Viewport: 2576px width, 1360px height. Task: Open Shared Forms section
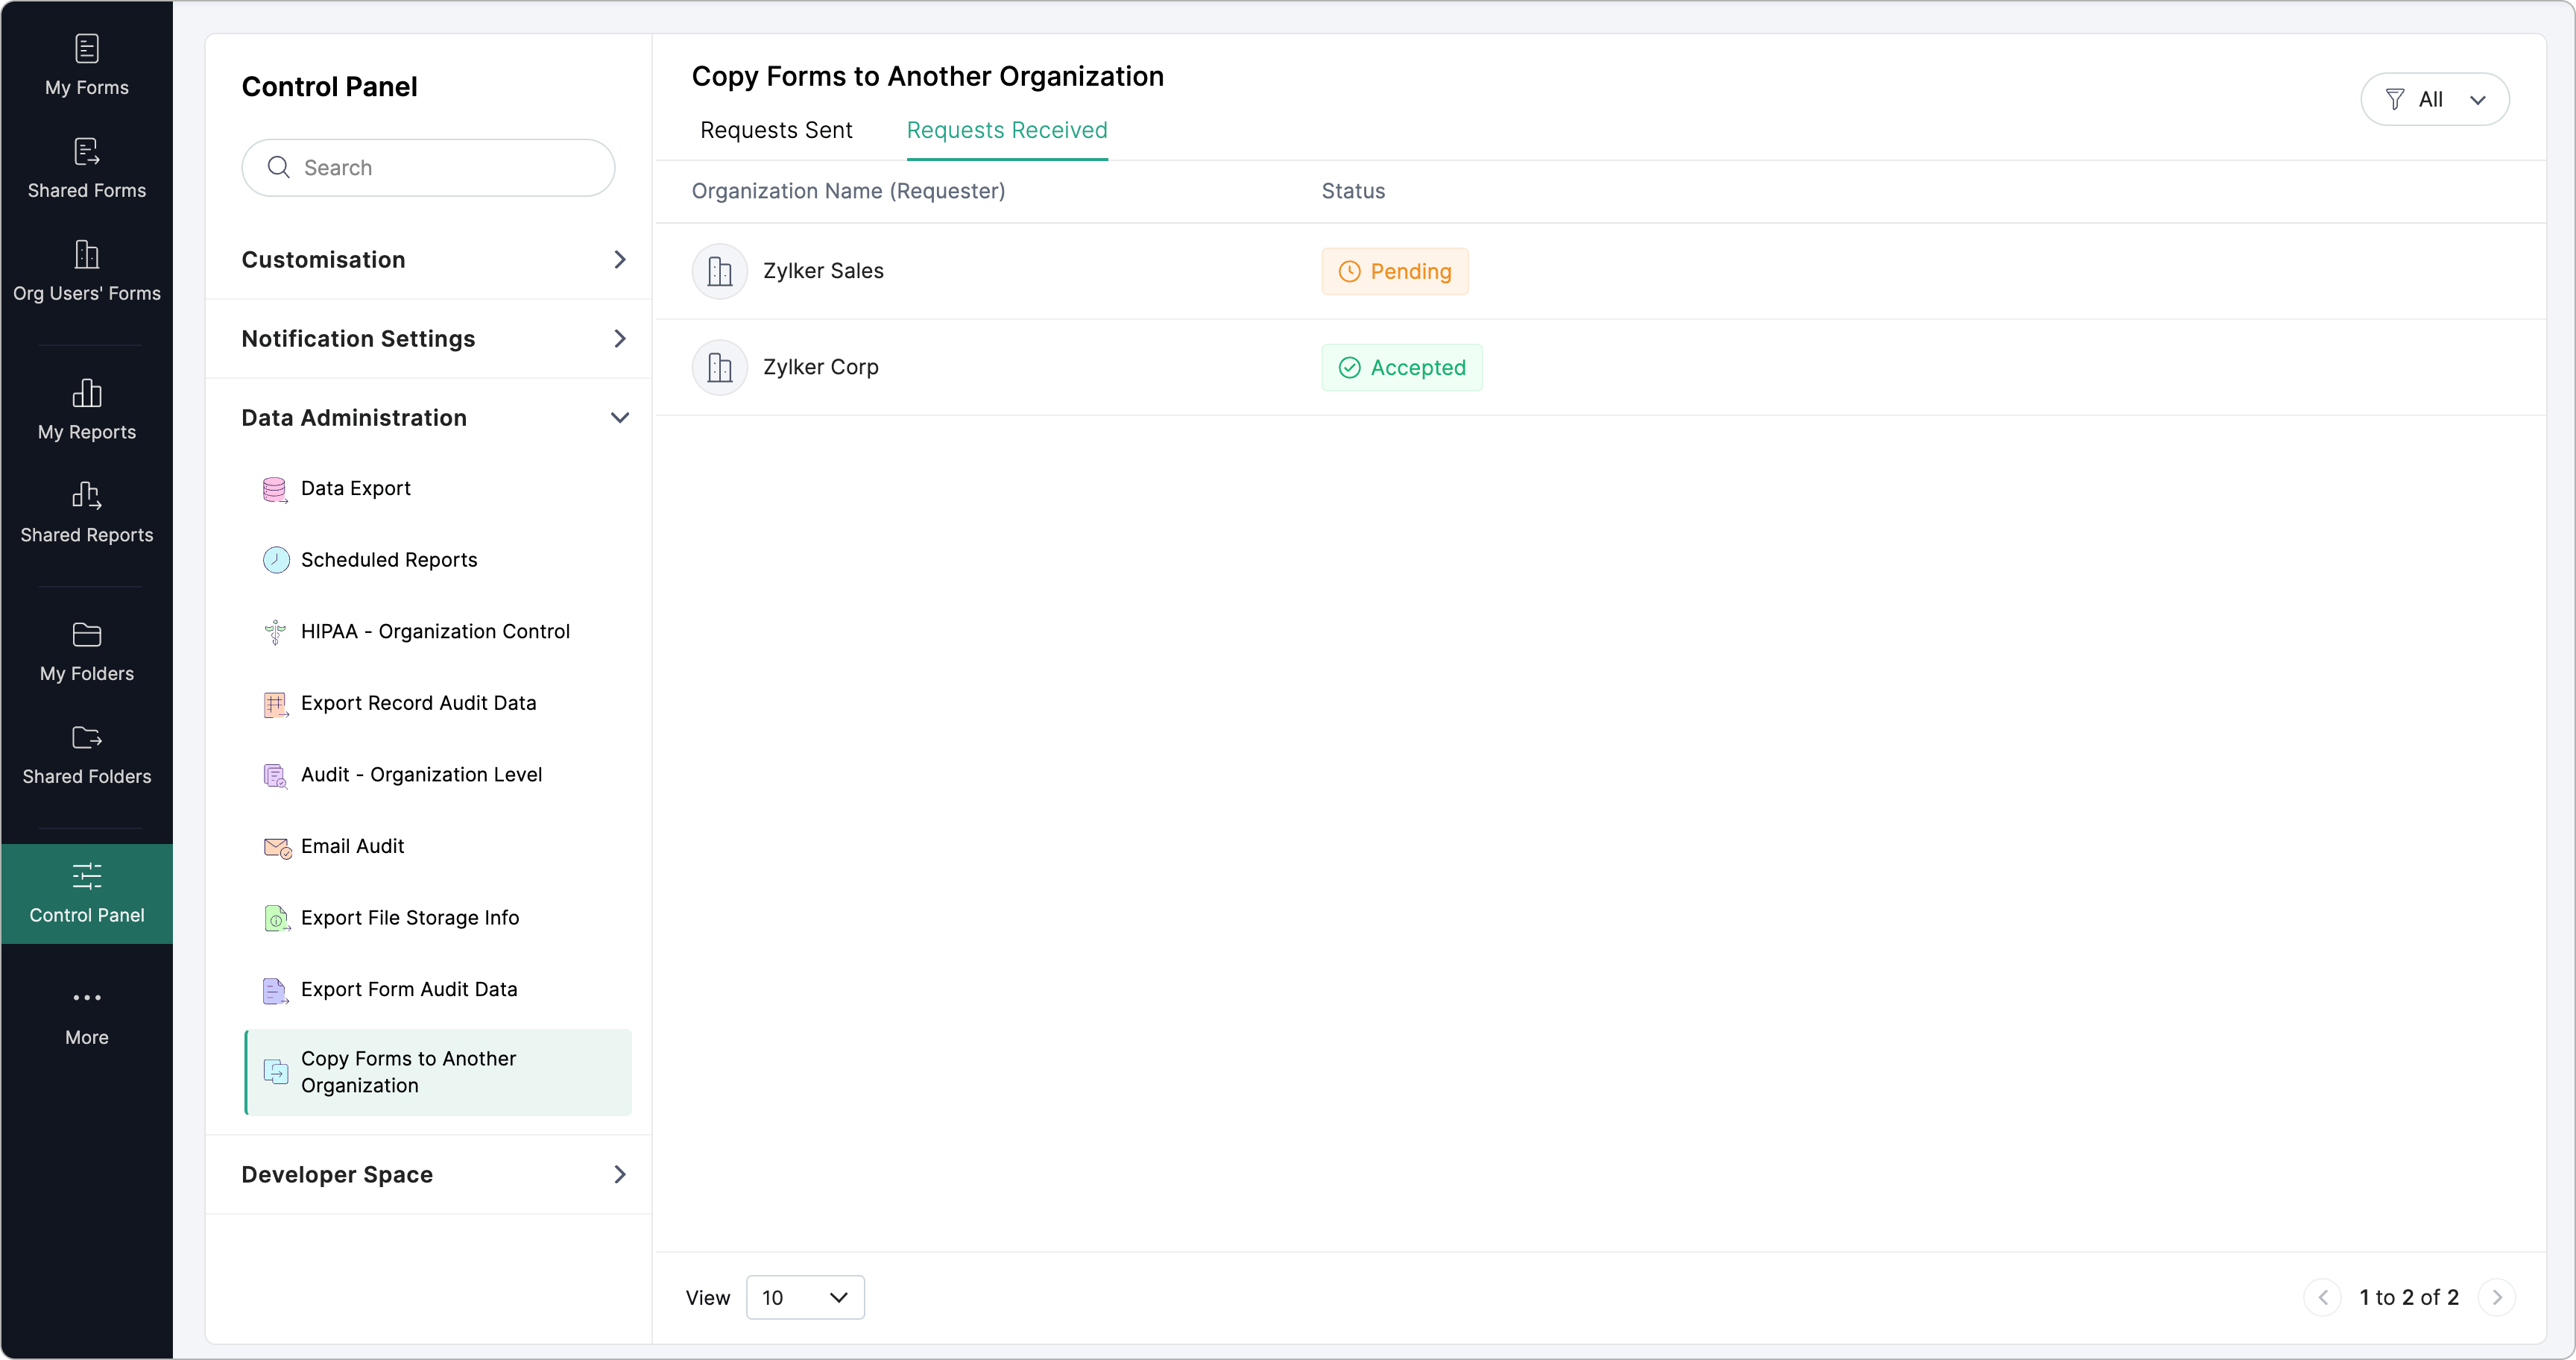point(87,168)
